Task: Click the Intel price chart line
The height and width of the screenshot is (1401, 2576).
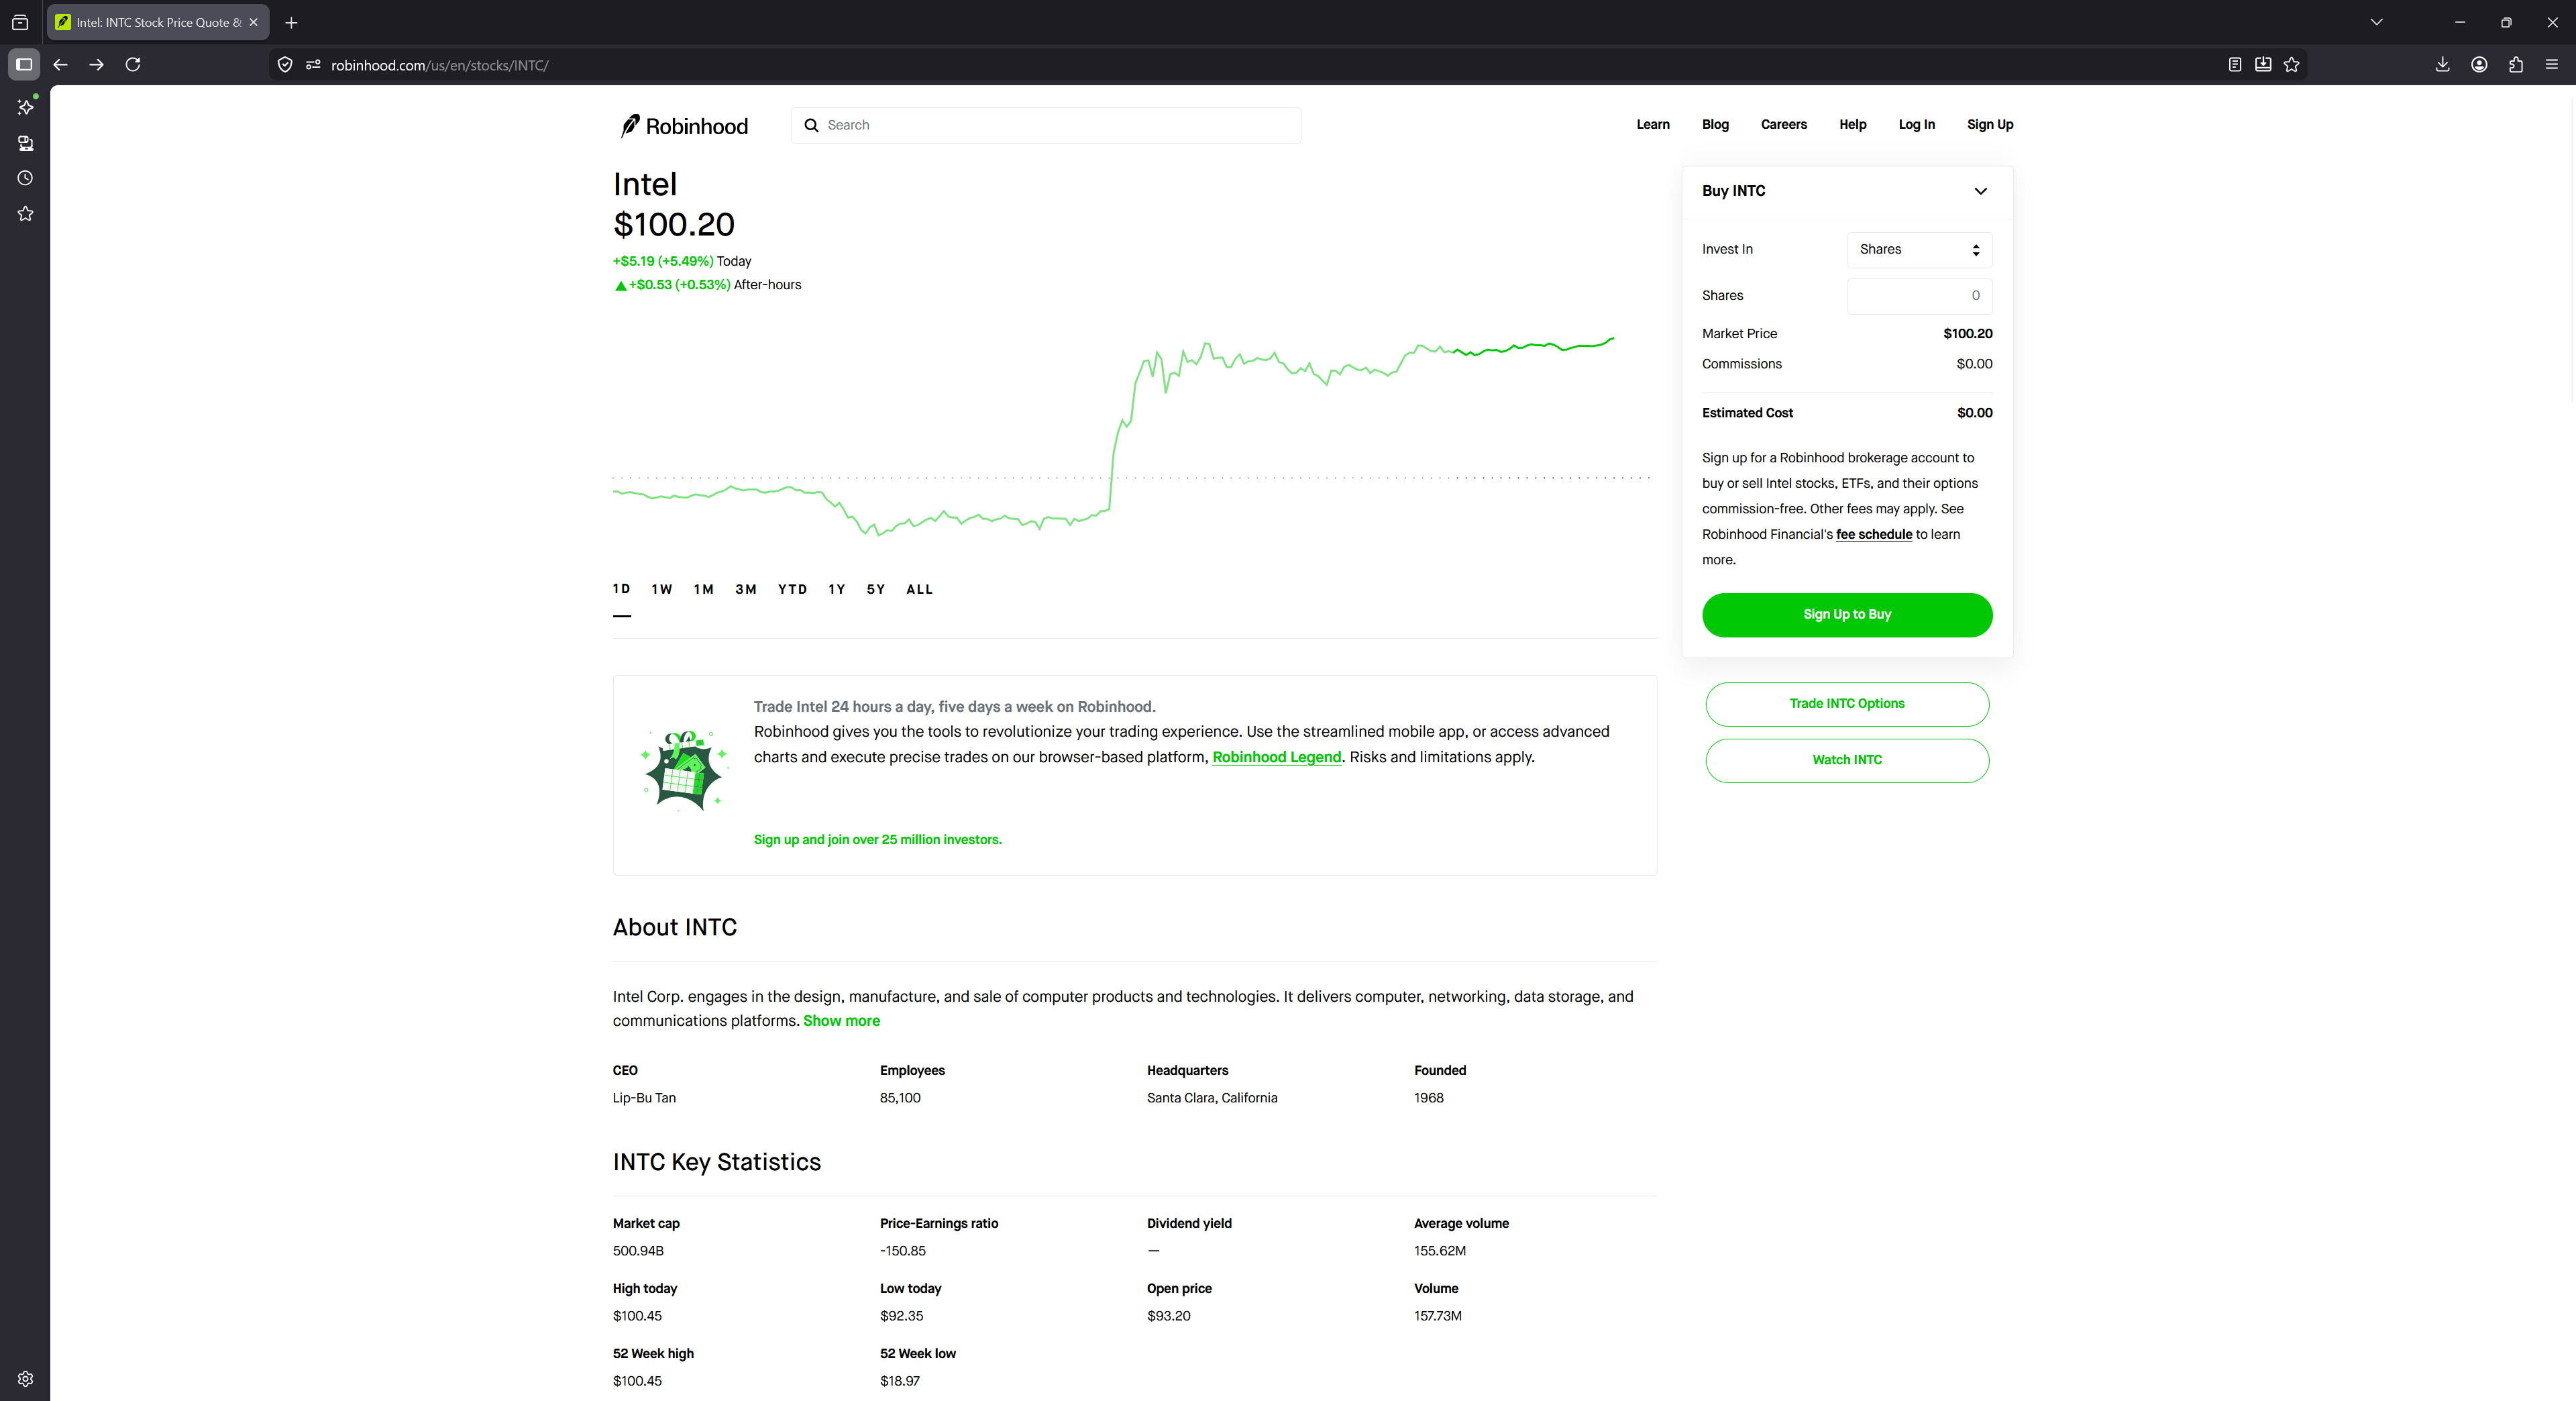Action: [x=1112, y=437]
